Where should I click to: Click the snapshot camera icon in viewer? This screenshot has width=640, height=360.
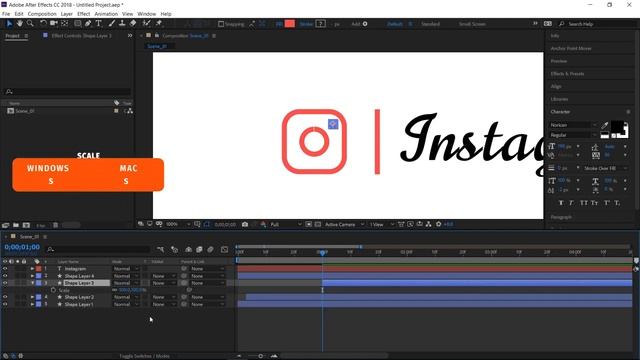coord(245,224)
